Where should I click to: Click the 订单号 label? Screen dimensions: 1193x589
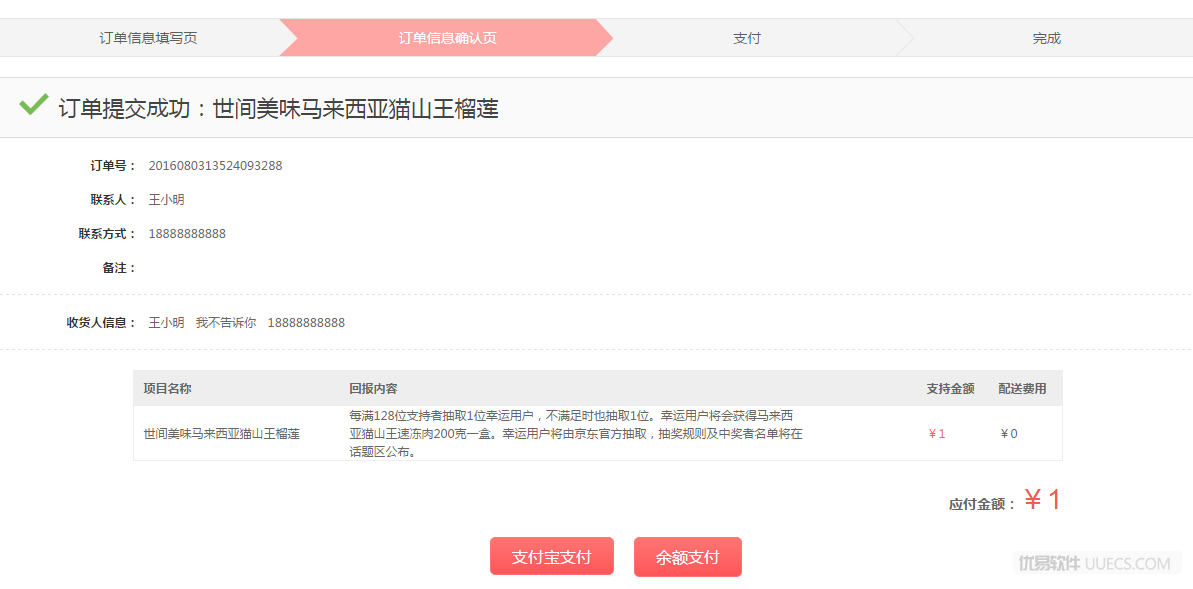pos(113,166)
